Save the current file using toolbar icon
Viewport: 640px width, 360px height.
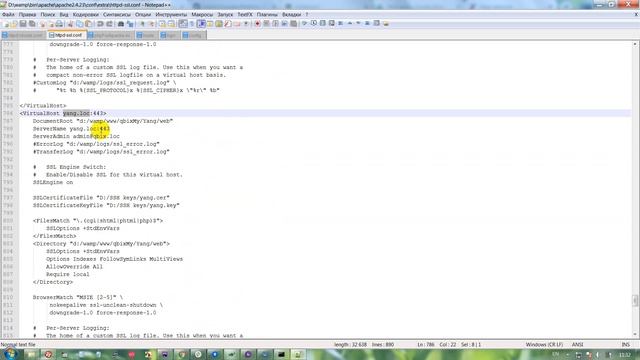23,24
